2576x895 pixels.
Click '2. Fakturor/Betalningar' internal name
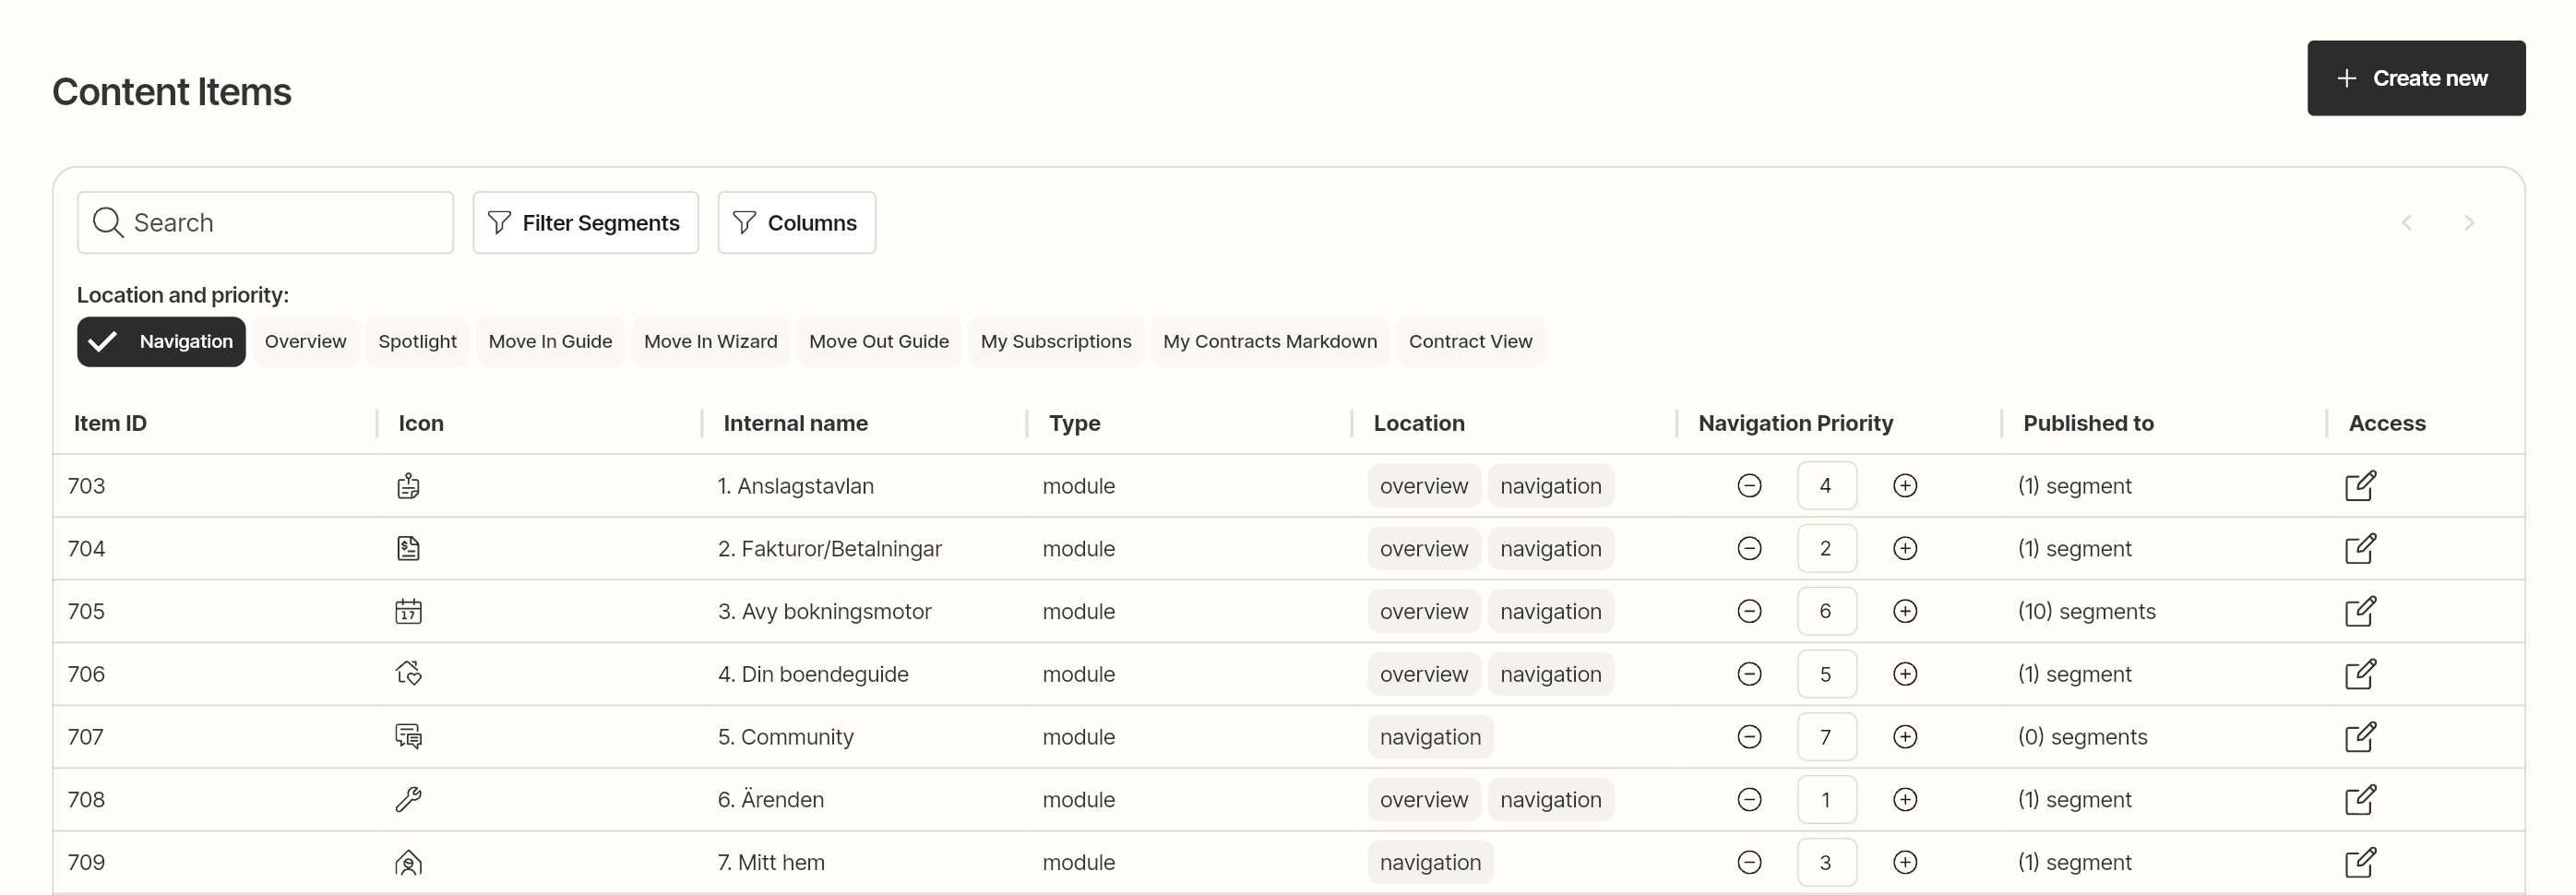pyautogui.click(x=829, y=549)
